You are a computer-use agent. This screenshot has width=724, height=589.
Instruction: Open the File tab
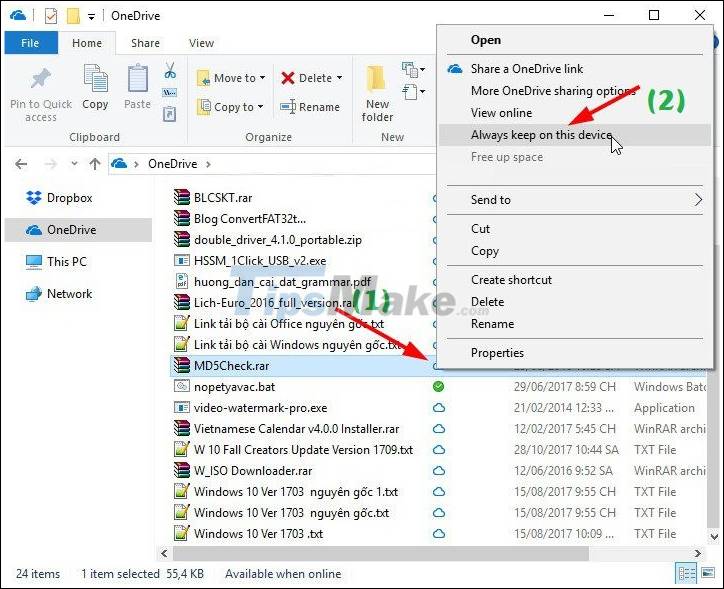[30, 43]
